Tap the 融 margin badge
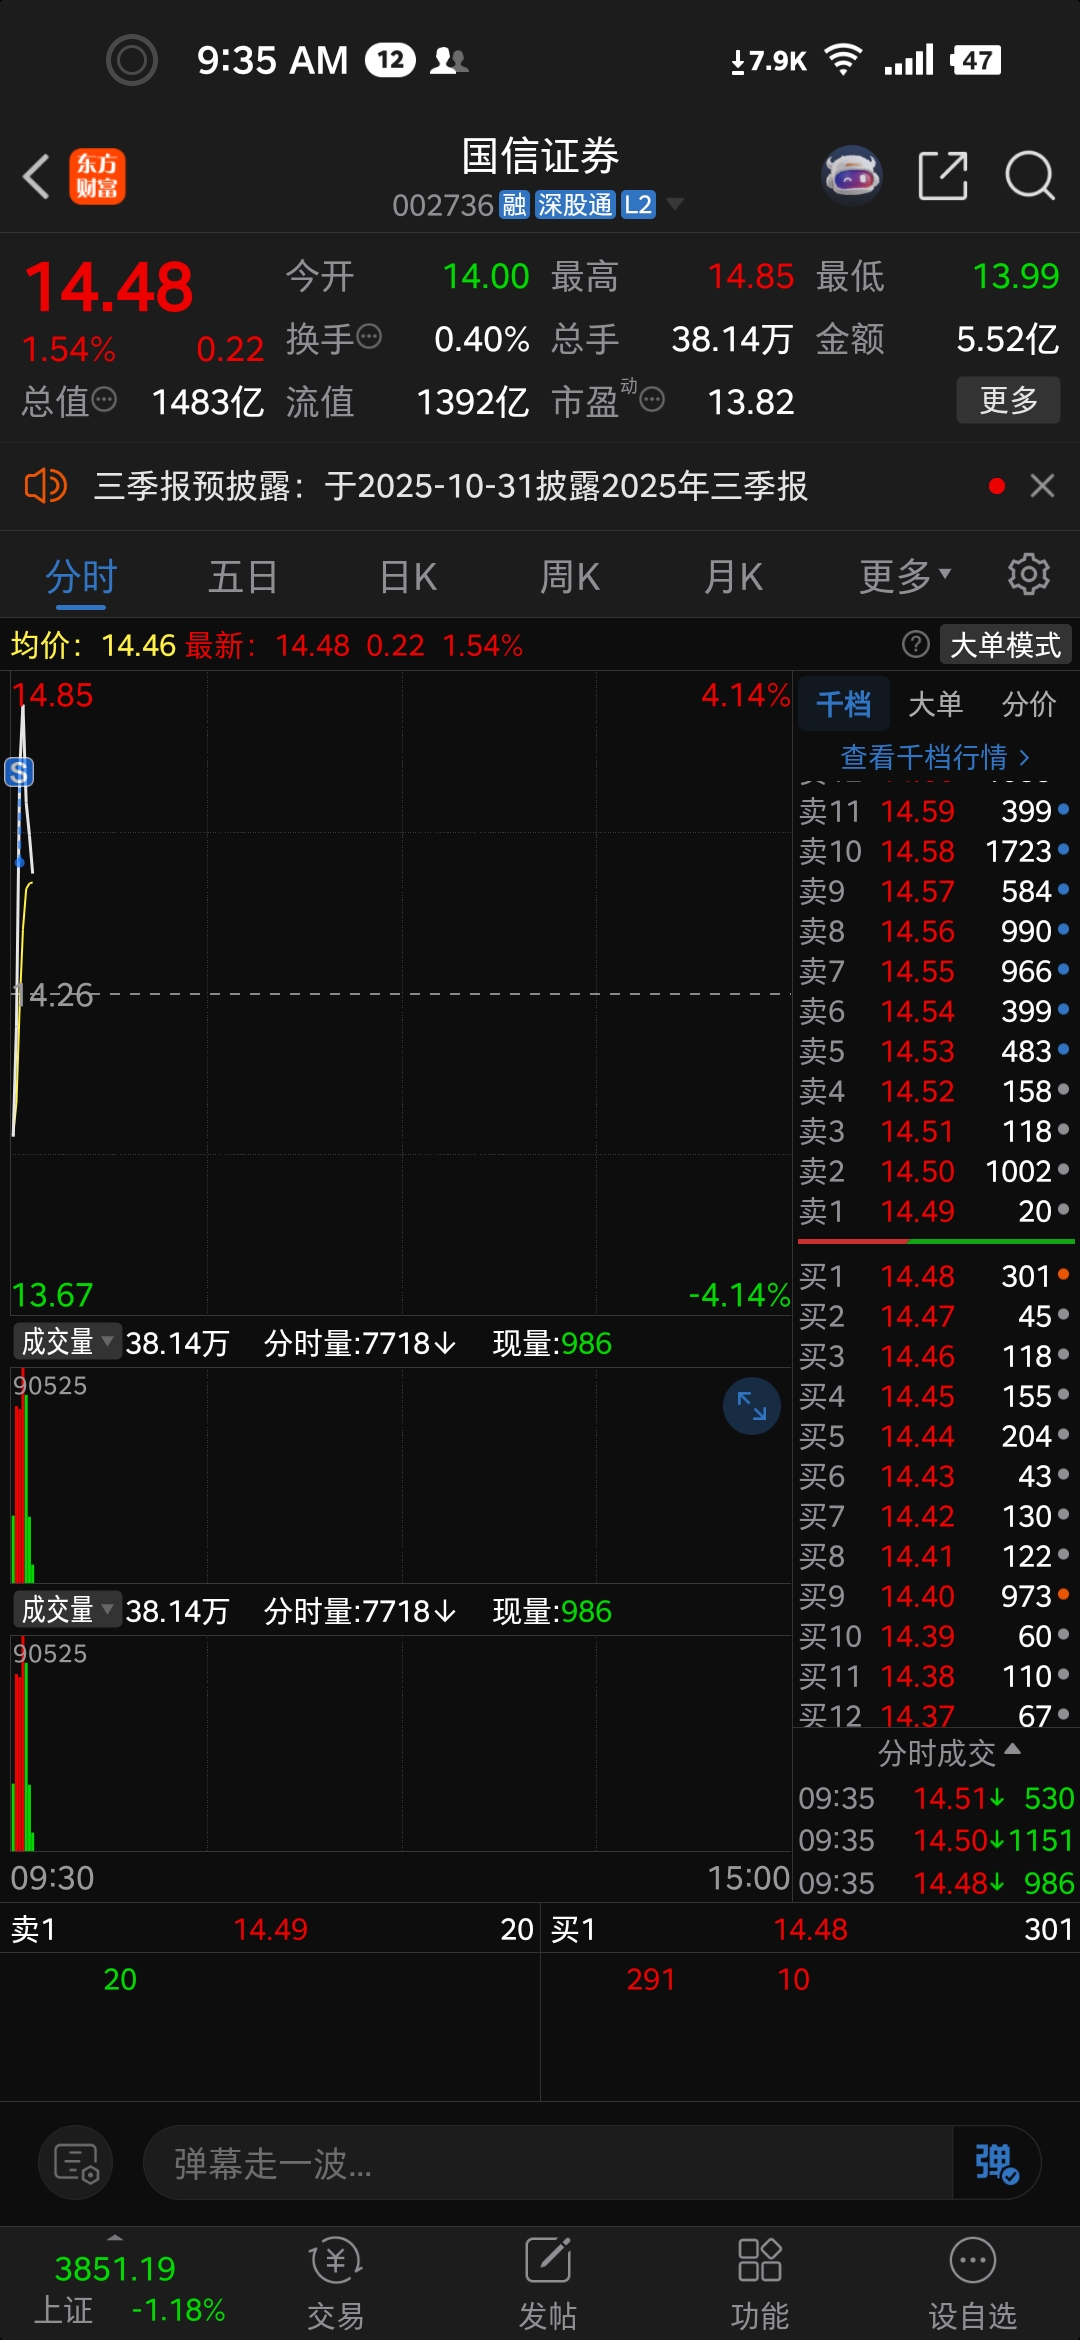The image size is (1080, 2340). click(x=514, y=205)
